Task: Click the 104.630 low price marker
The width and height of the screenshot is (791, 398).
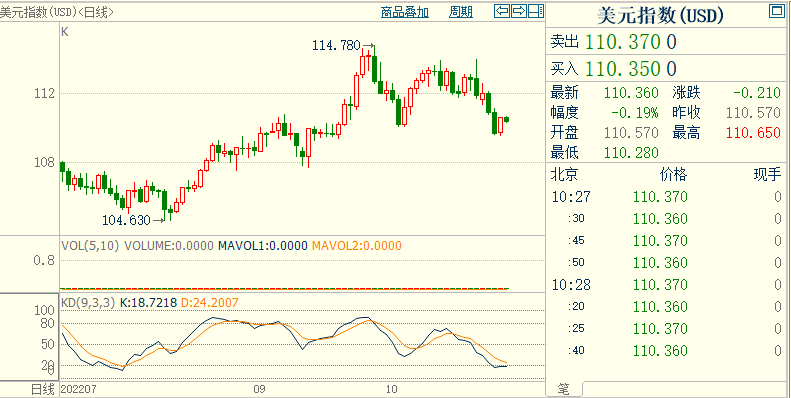Action: (x=126, y=220)
